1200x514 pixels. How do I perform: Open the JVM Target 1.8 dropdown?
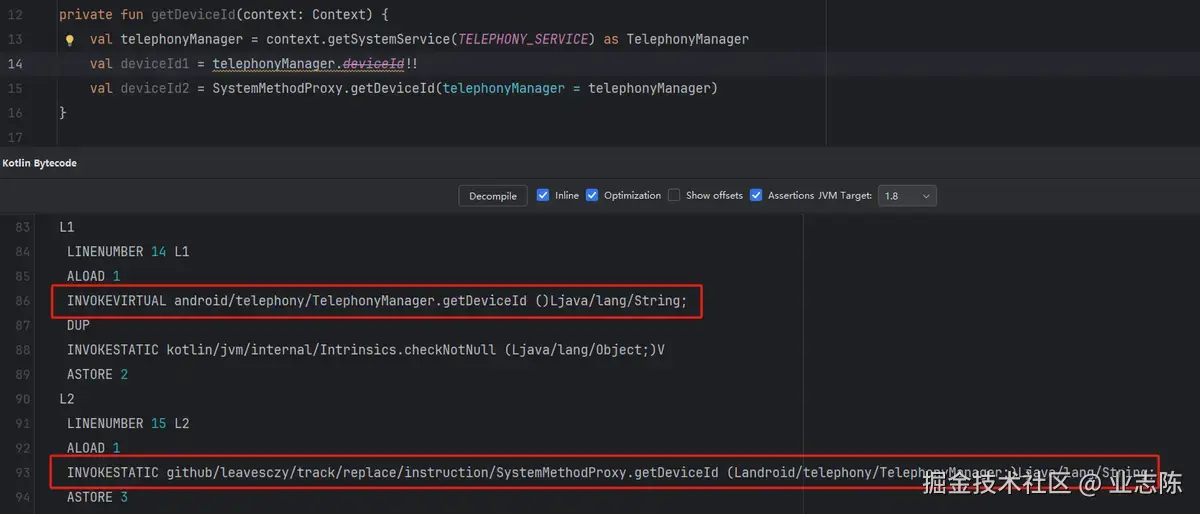[907, 196]
